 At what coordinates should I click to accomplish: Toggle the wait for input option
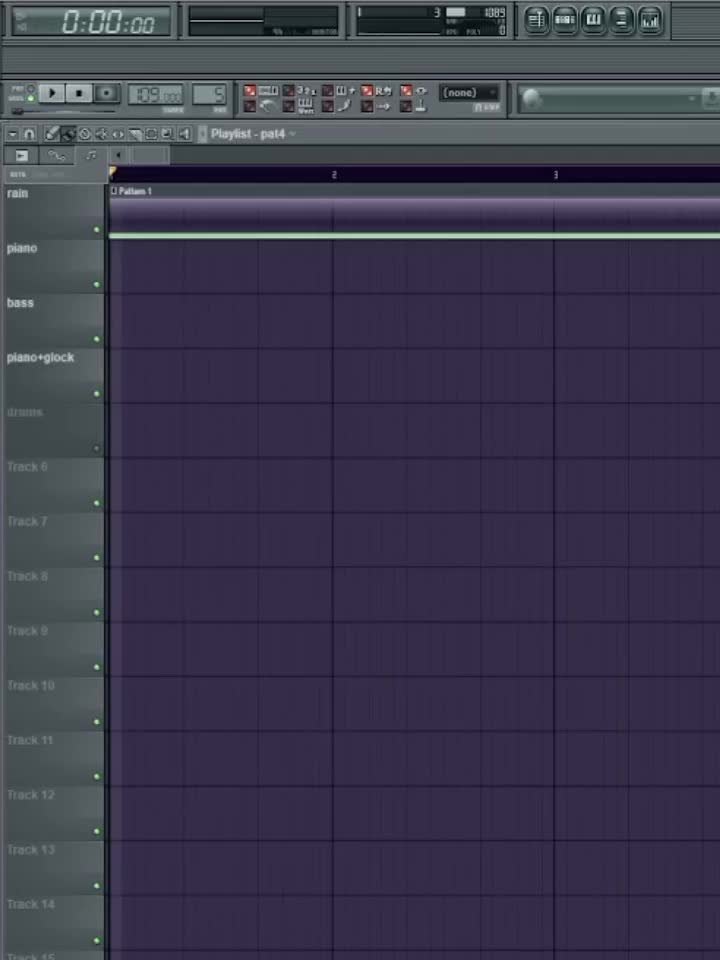[288, 107]
